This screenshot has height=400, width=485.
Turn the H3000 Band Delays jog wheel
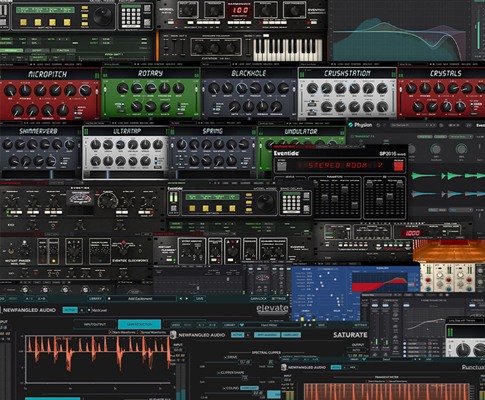point(265,201)
